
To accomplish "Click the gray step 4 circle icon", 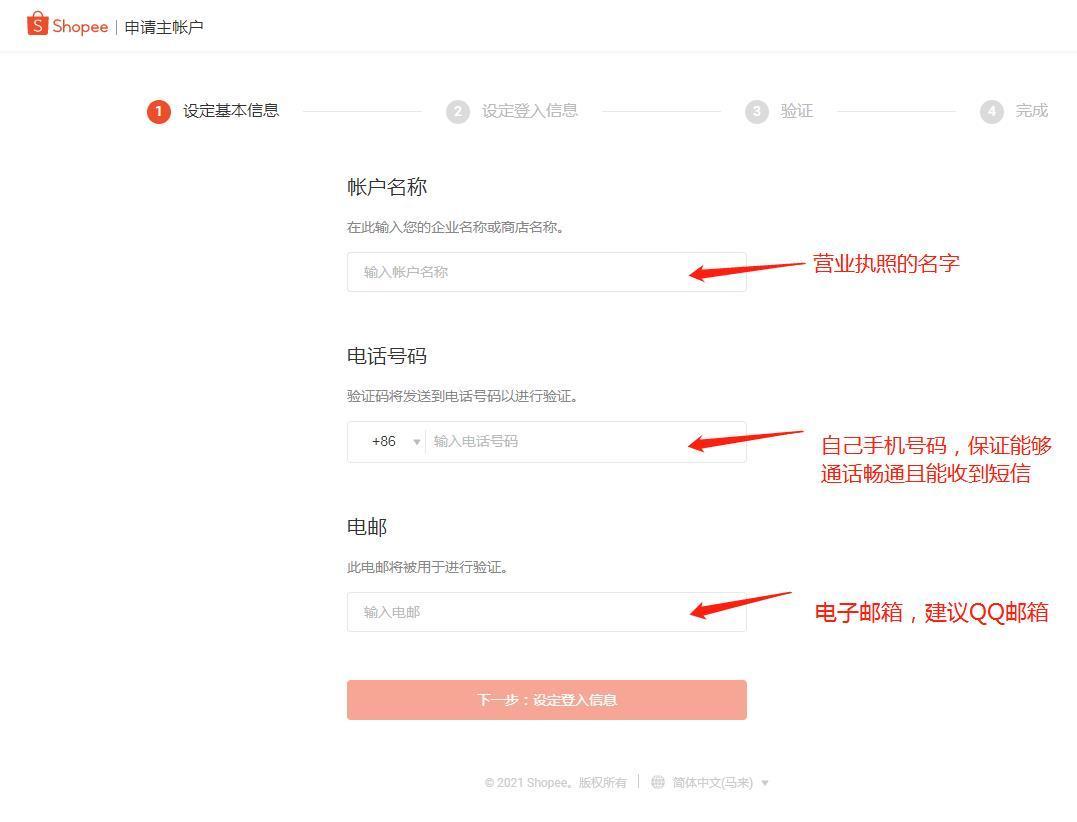I will (990, 111).
